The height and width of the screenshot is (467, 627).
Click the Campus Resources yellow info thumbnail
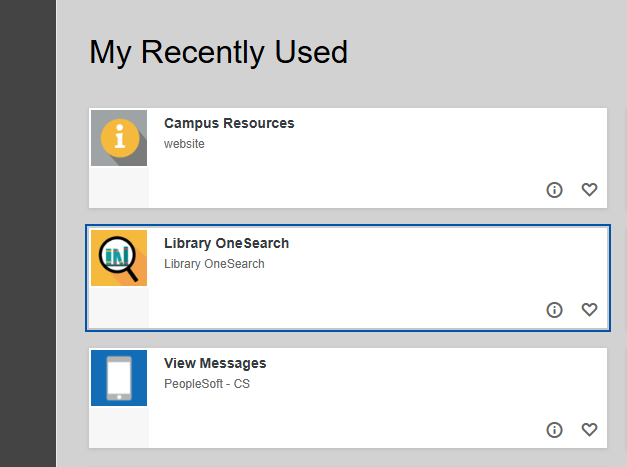pyautogui.click(x=119, y=138)
